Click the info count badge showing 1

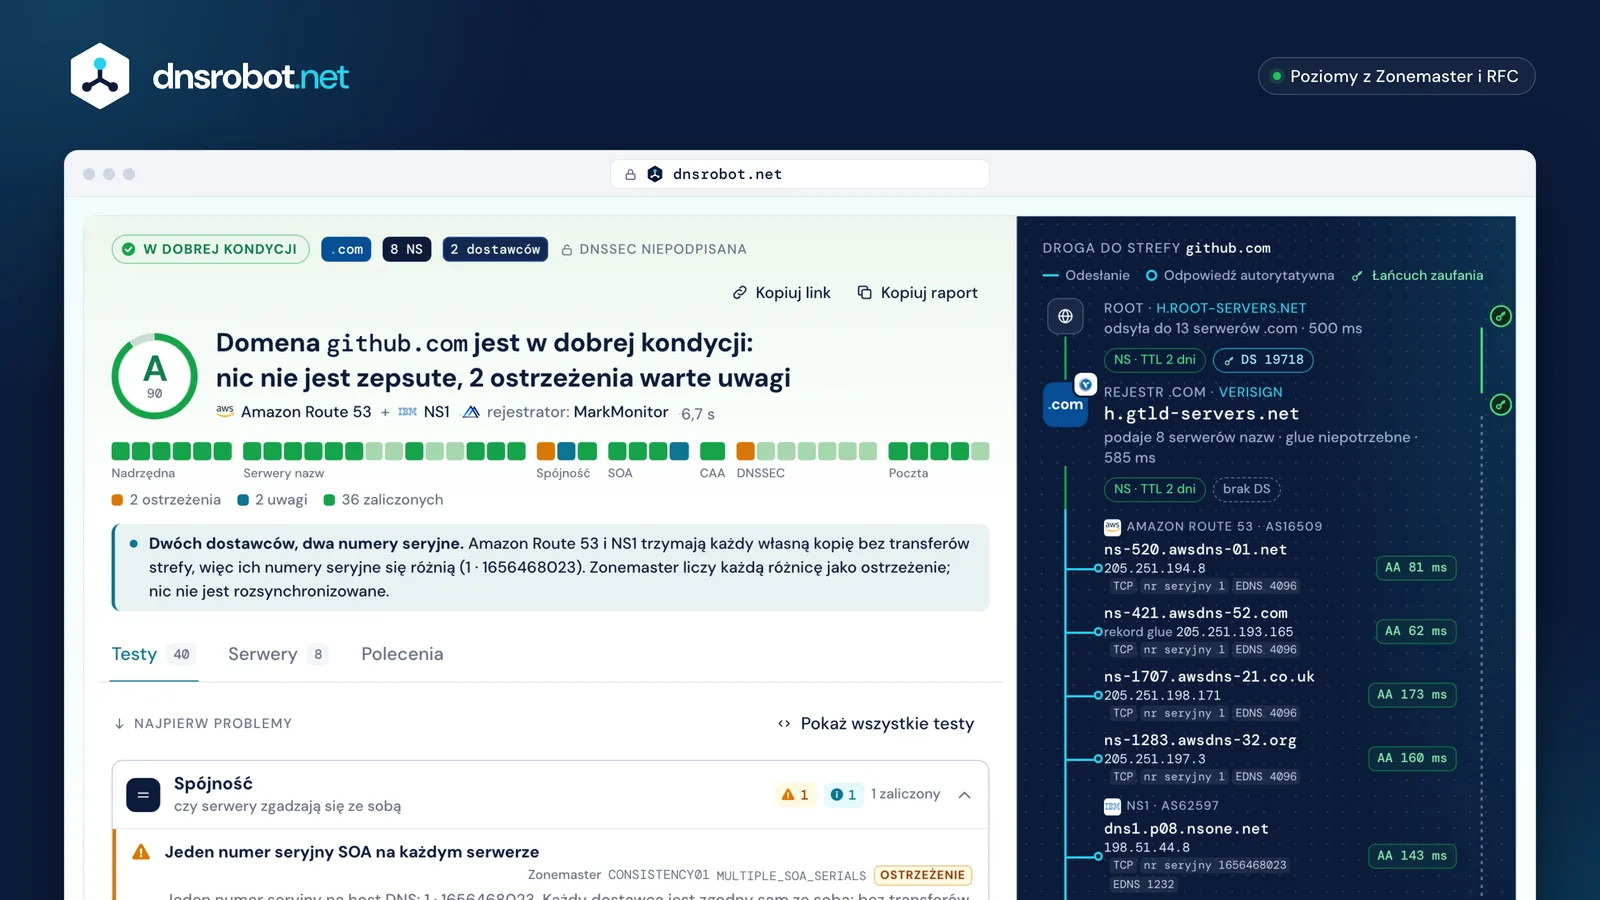pyautogui.click(x=843, y=795)
